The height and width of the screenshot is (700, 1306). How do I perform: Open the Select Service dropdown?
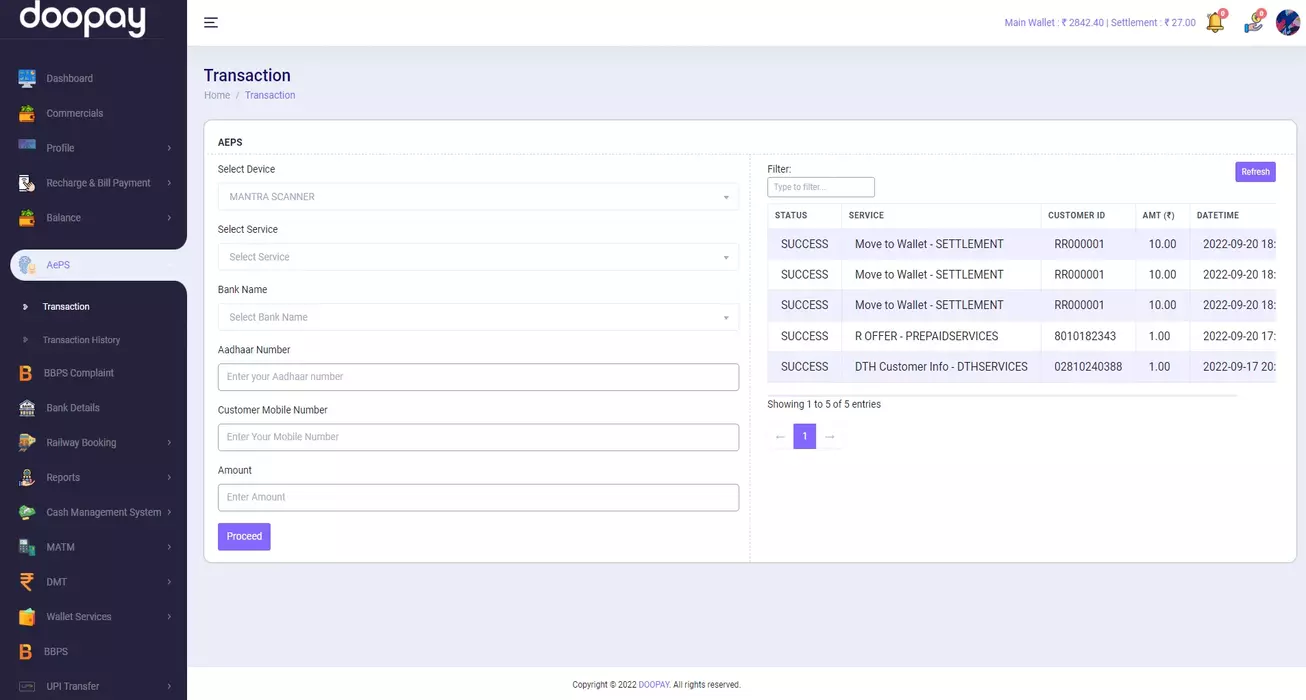point(478,257)
